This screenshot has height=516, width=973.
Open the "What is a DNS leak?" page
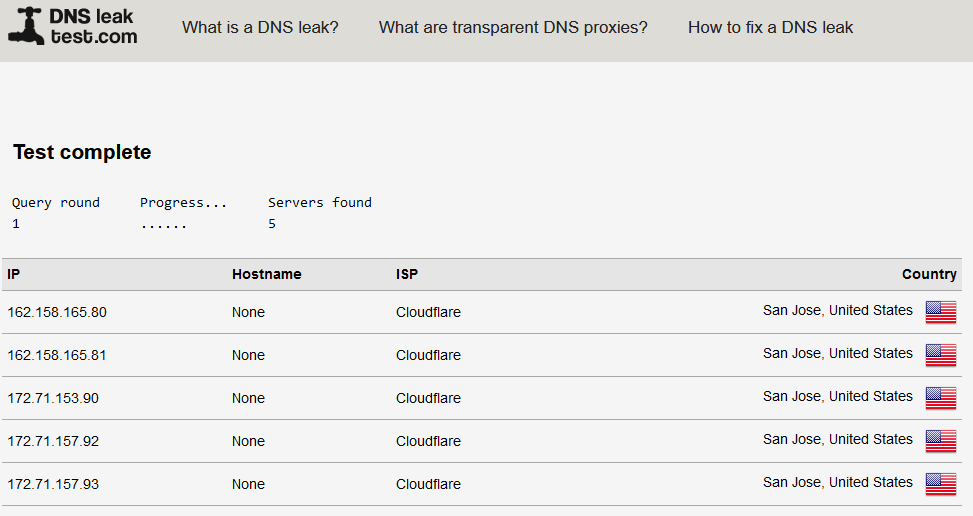pyautogui.click(x=260, y=28)
